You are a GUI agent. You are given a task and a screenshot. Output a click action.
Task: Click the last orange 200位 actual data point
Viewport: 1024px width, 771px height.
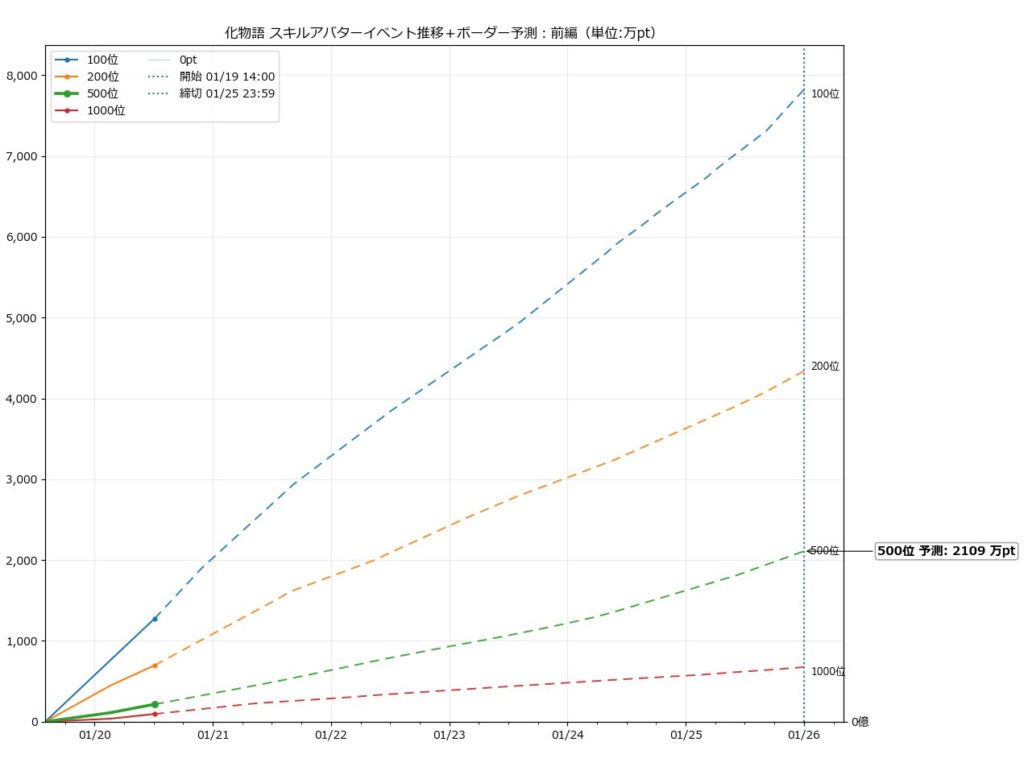tap(154, 665)
